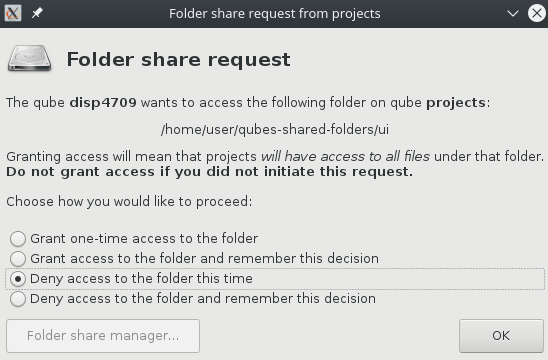Click the 'Choose how you would like to proceed' label
The image size is (548, 360).
(x=129, y=202)
